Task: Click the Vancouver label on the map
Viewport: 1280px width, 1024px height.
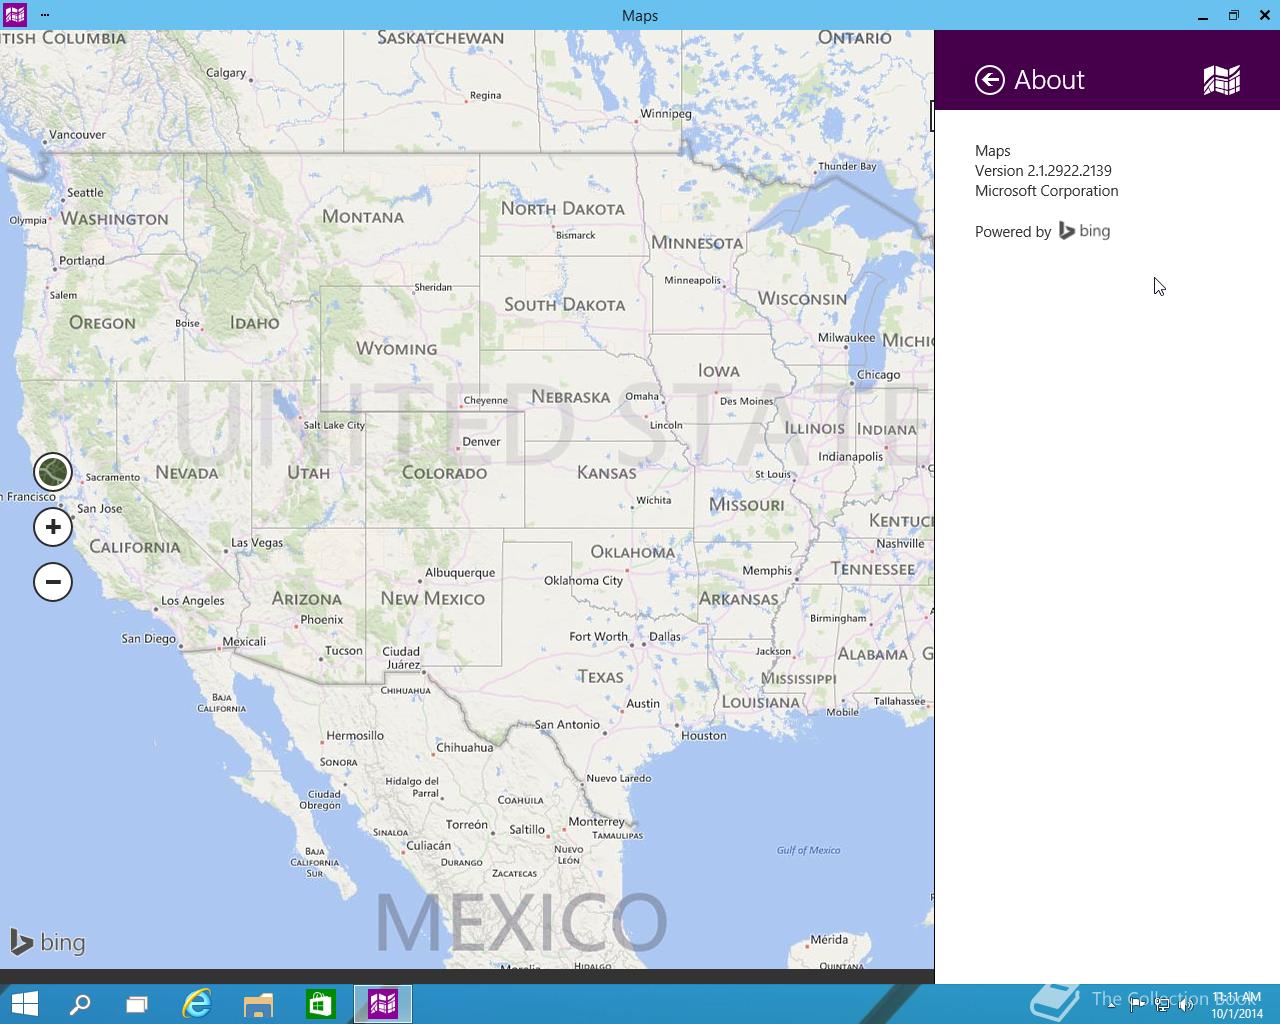Action: pyautogui.click(x=77, y=135)
